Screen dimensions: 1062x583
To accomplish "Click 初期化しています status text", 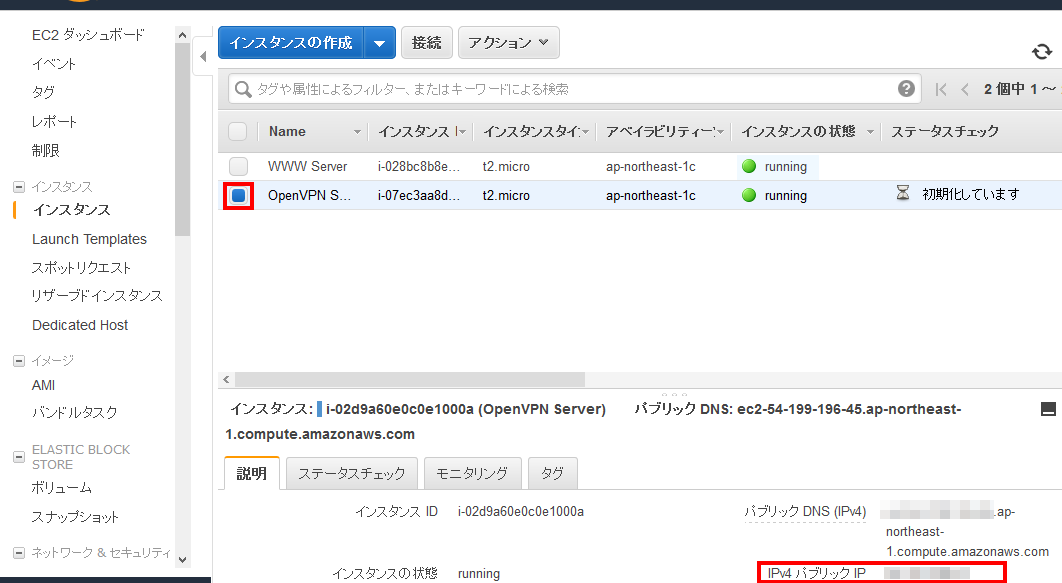I will click(971, 194).
